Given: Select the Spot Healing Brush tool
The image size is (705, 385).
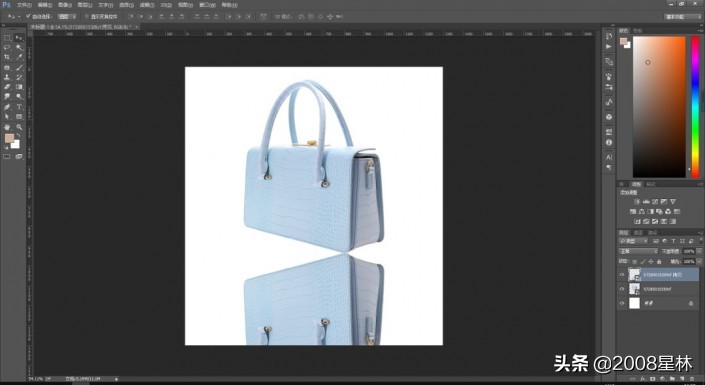Looking at the screenshot, I should [x=7, y=67].
